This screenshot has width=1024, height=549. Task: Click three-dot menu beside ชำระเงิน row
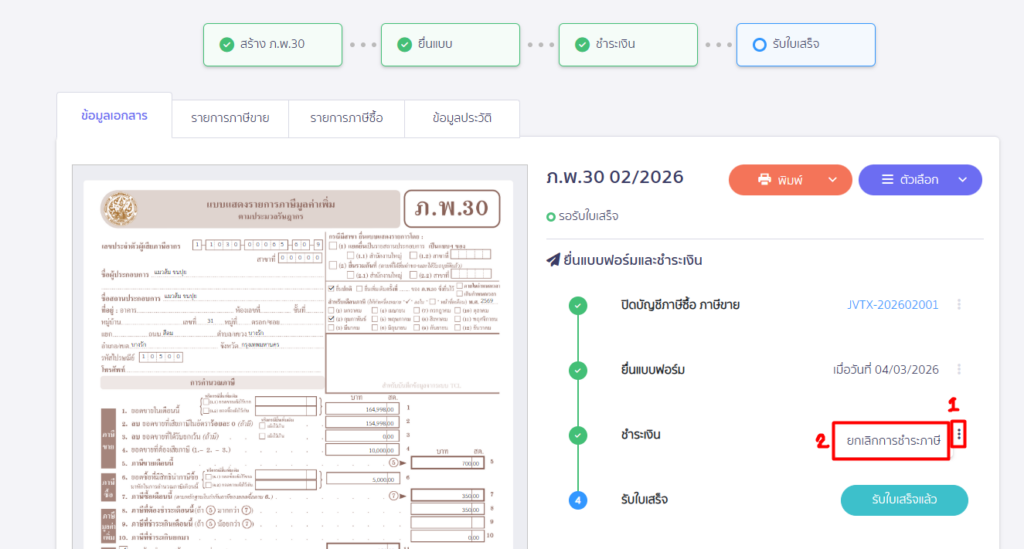point(960,434)
